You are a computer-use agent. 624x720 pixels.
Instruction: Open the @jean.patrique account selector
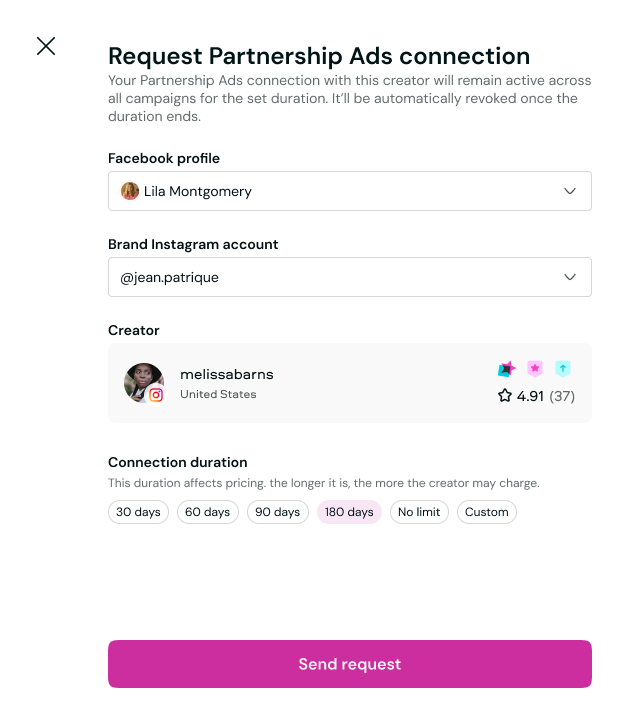[340, 277]
